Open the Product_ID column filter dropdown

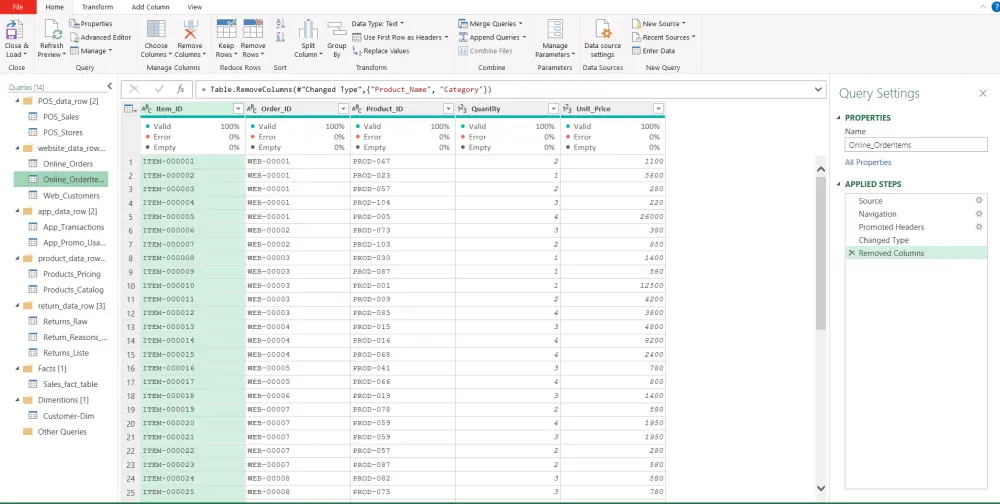(x=448, y=109)
